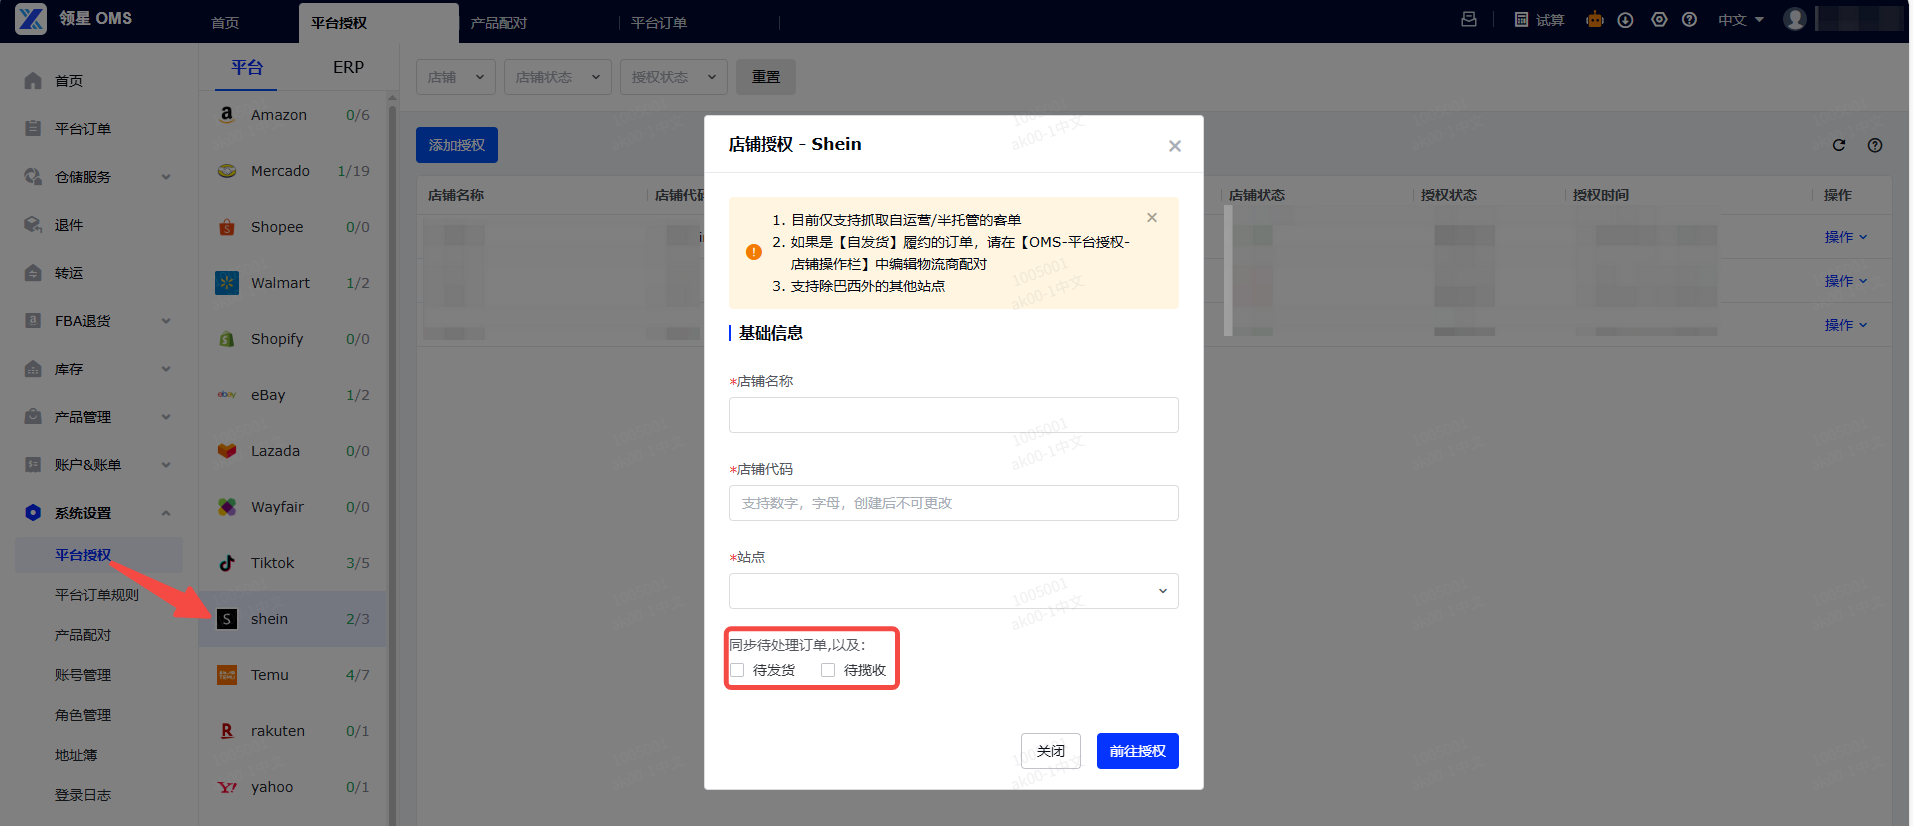Viewport: 1913px width, 826px height.
Task: Select the eBay platform
Action: coord(292,395)
